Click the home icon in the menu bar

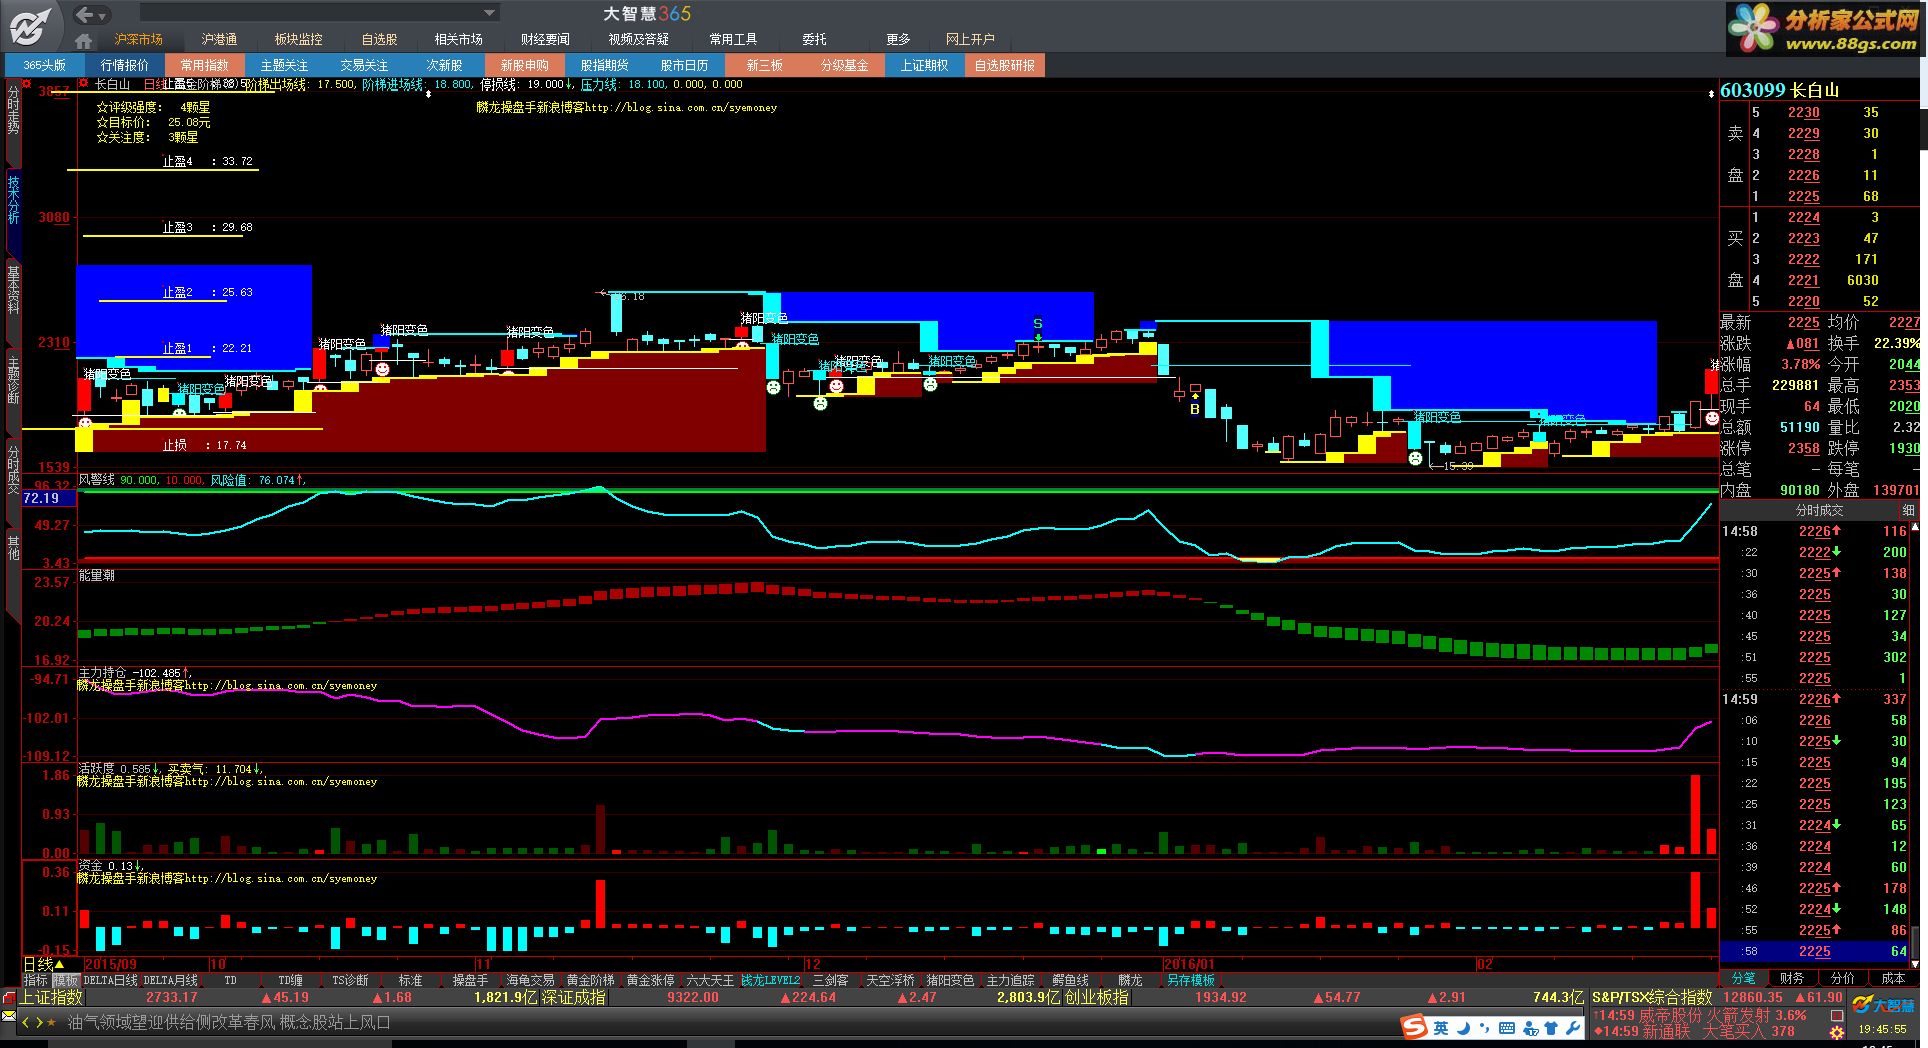point(84,40)
